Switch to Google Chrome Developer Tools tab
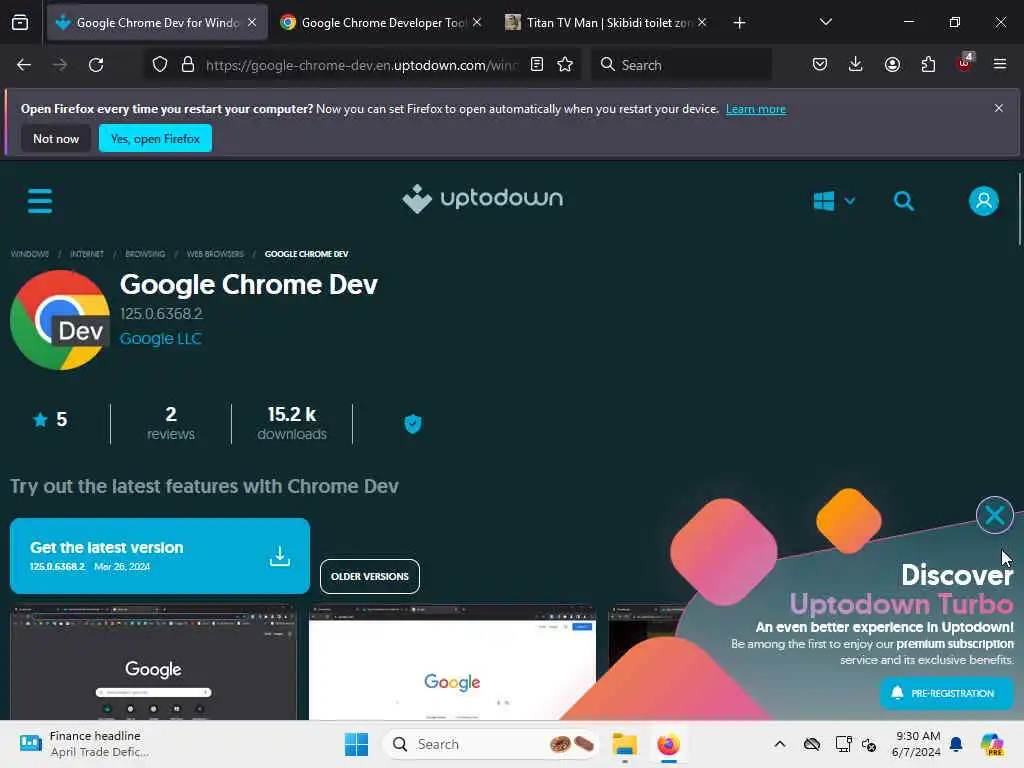The width and height of the screenshot is (1024, 768). (x=381, y=23)
